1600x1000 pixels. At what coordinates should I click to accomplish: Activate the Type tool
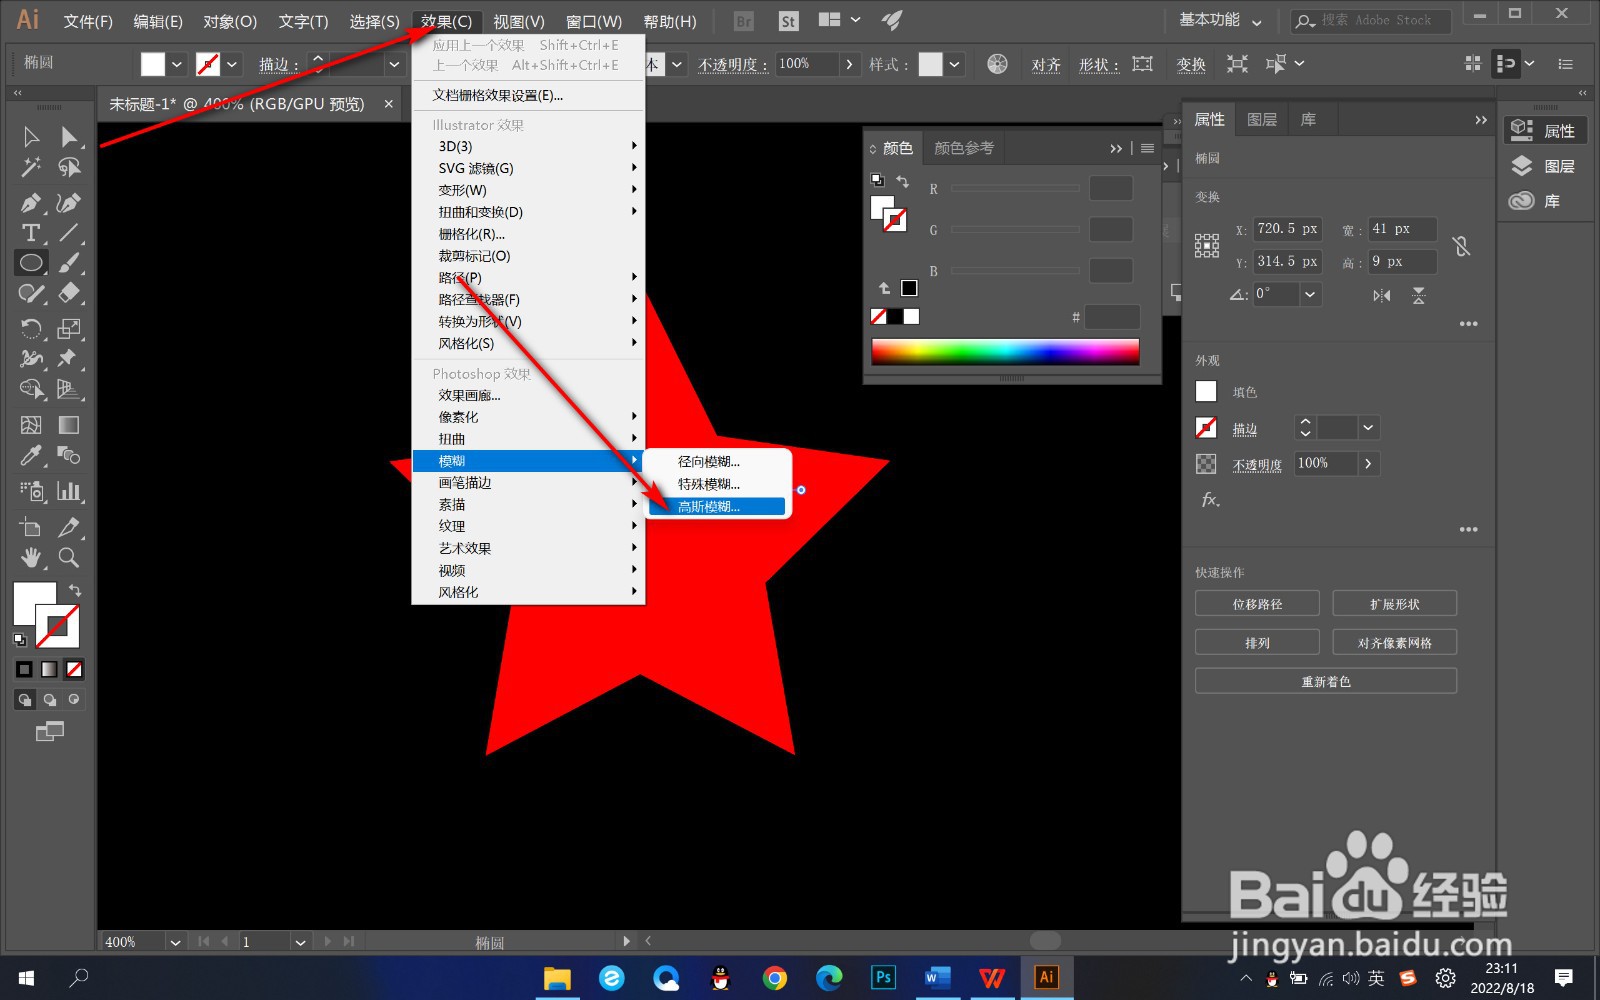(31, 233)
